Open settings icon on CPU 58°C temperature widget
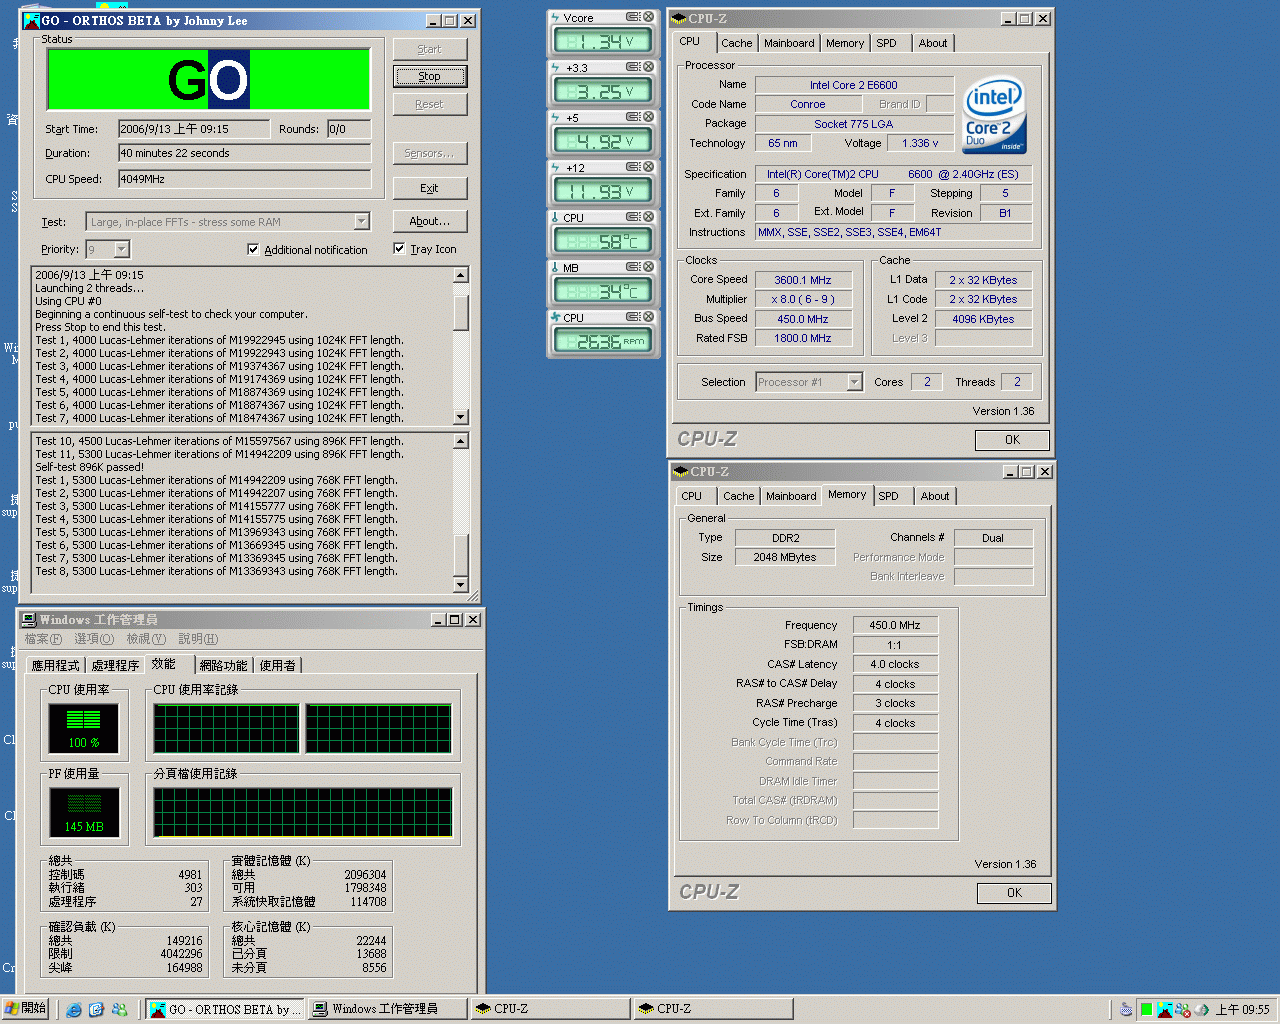1280x1024 pixels. (633, 217)
